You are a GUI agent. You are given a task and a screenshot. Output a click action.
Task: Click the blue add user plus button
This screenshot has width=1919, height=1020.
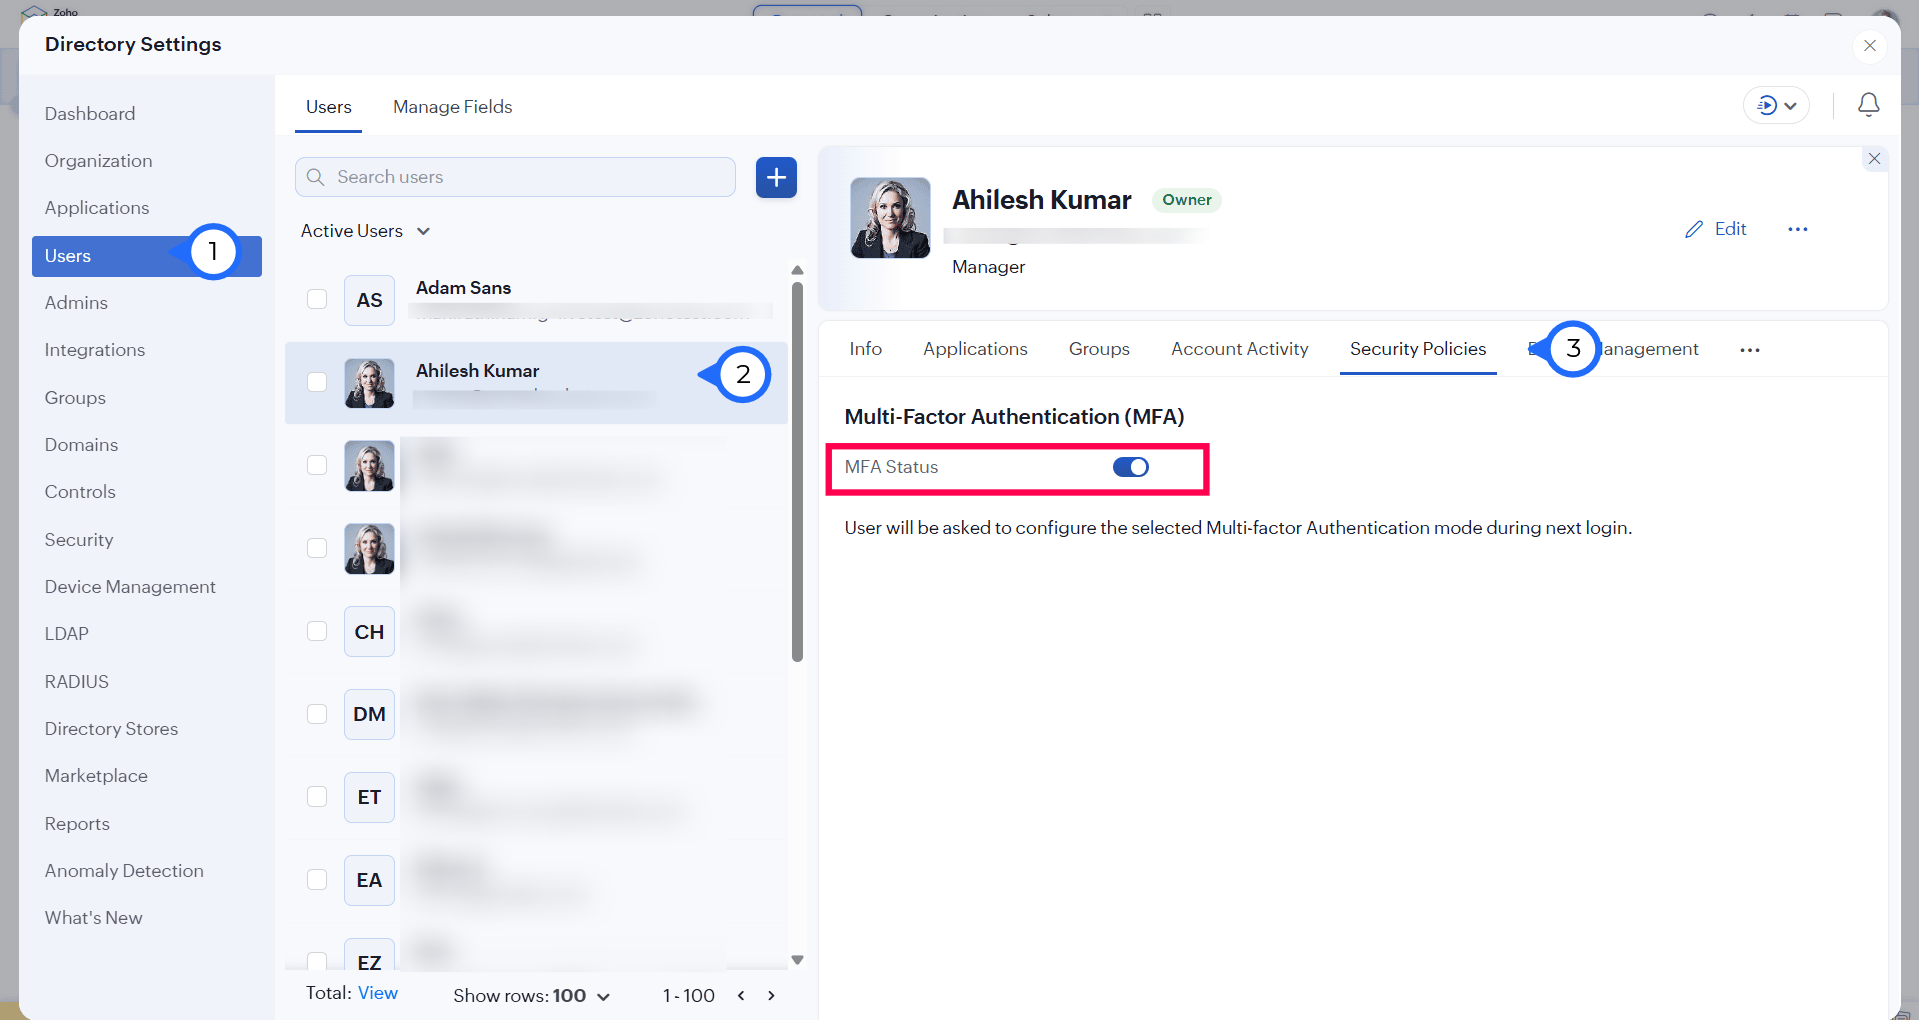pyautogui.click(x=776, y=178)
